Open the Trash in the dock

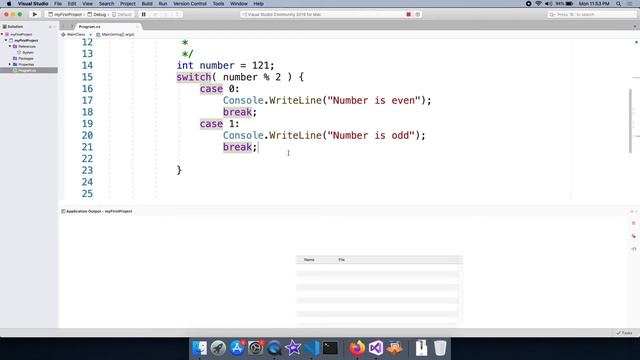440,348
